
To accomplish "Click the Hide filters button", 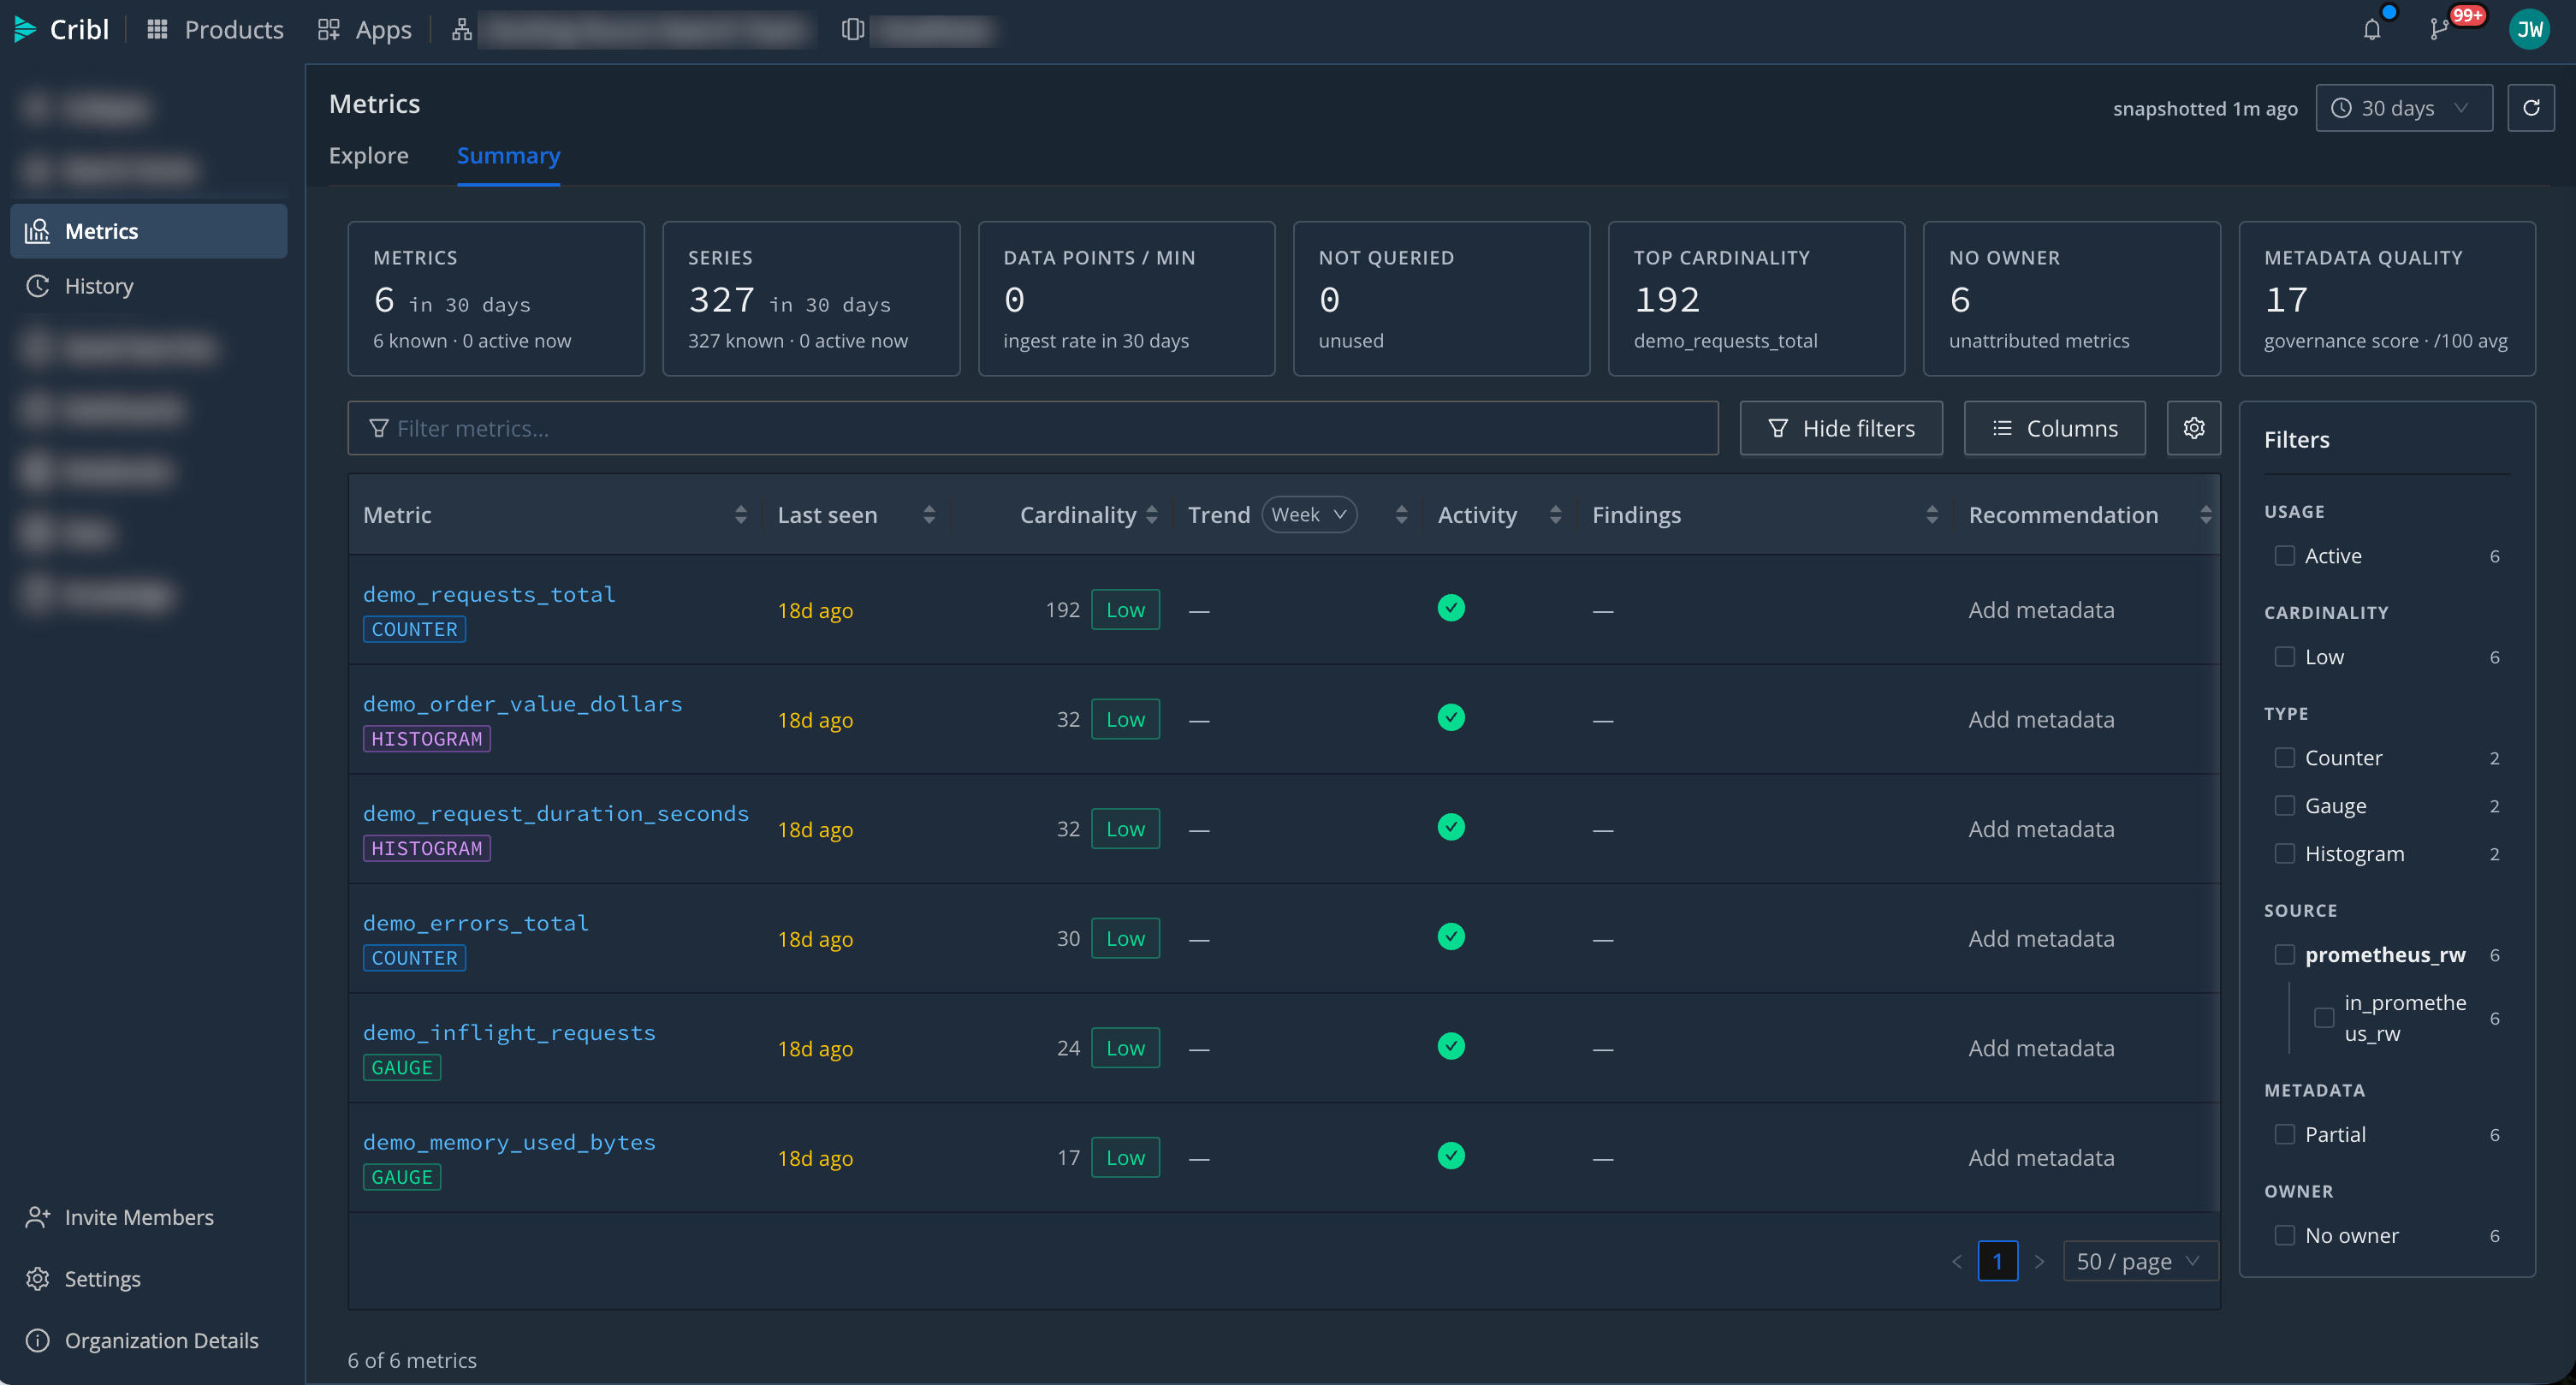I will click(1841, 428).
